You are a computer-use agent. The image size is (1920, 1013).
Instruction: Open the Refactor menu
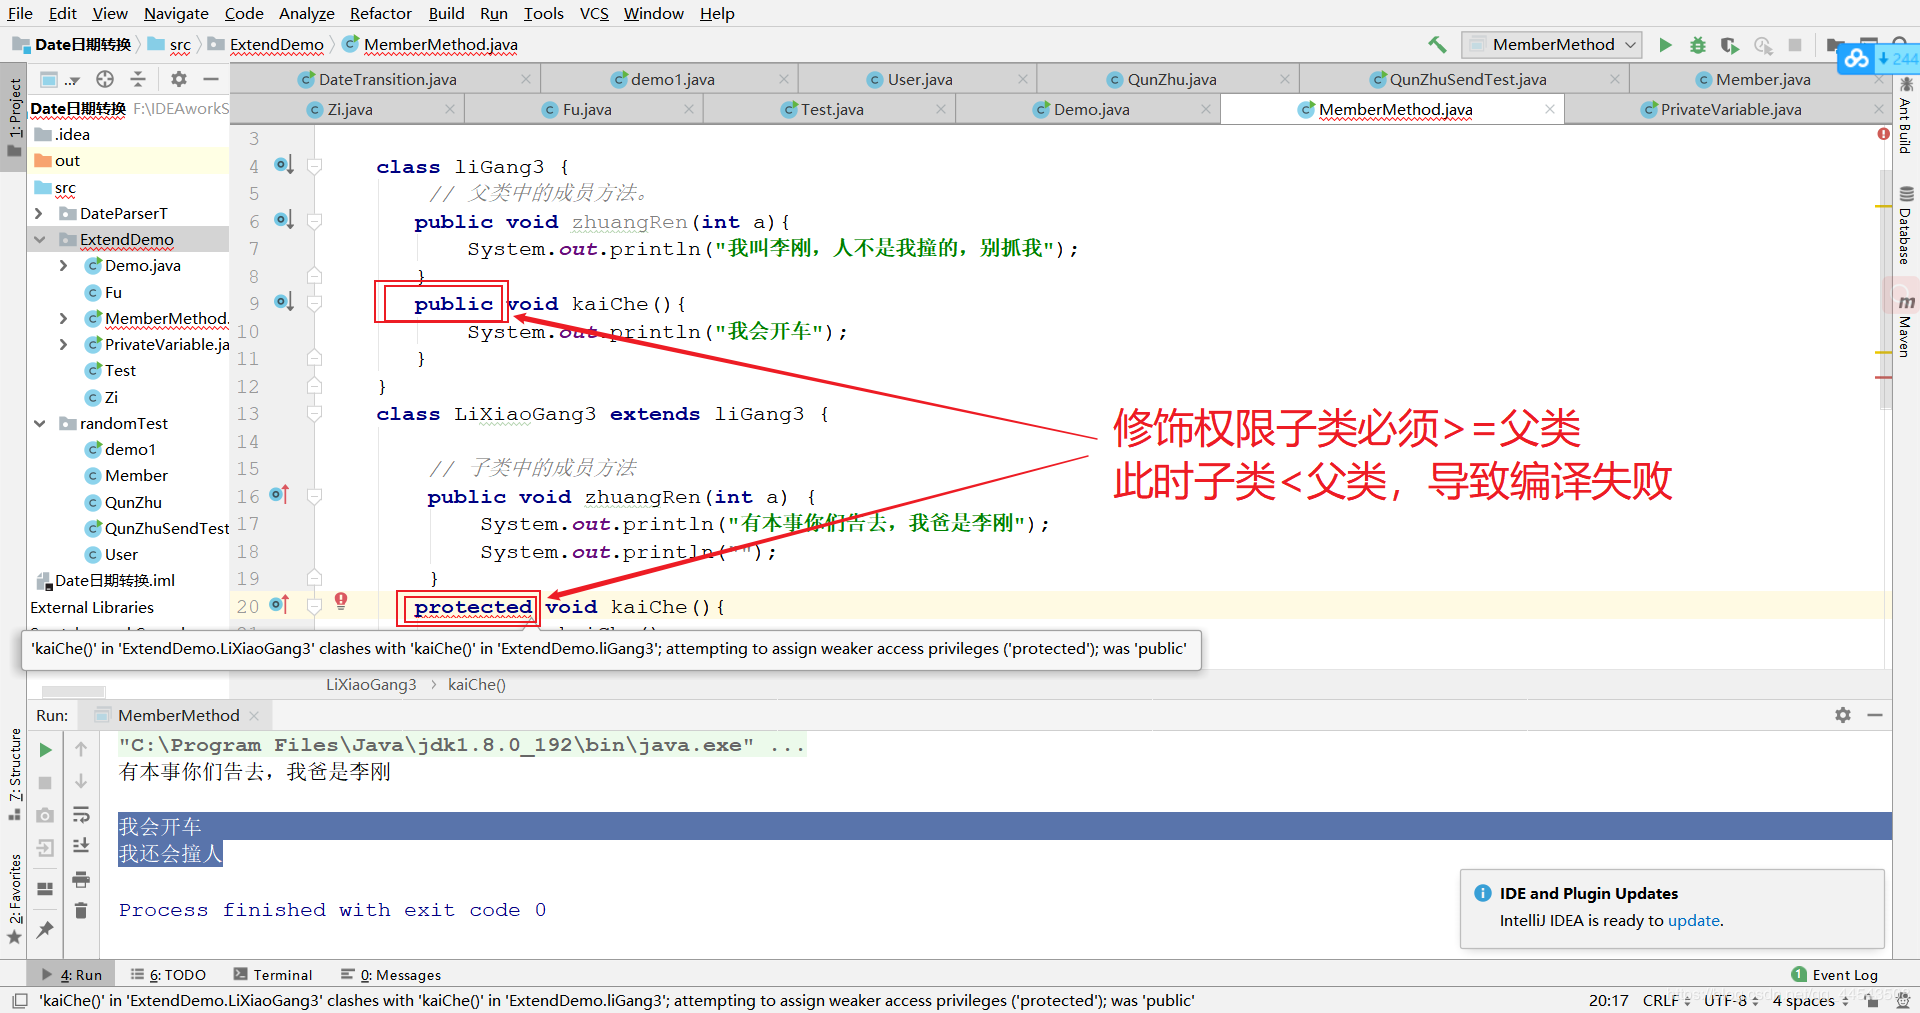[x=380, y=13]
